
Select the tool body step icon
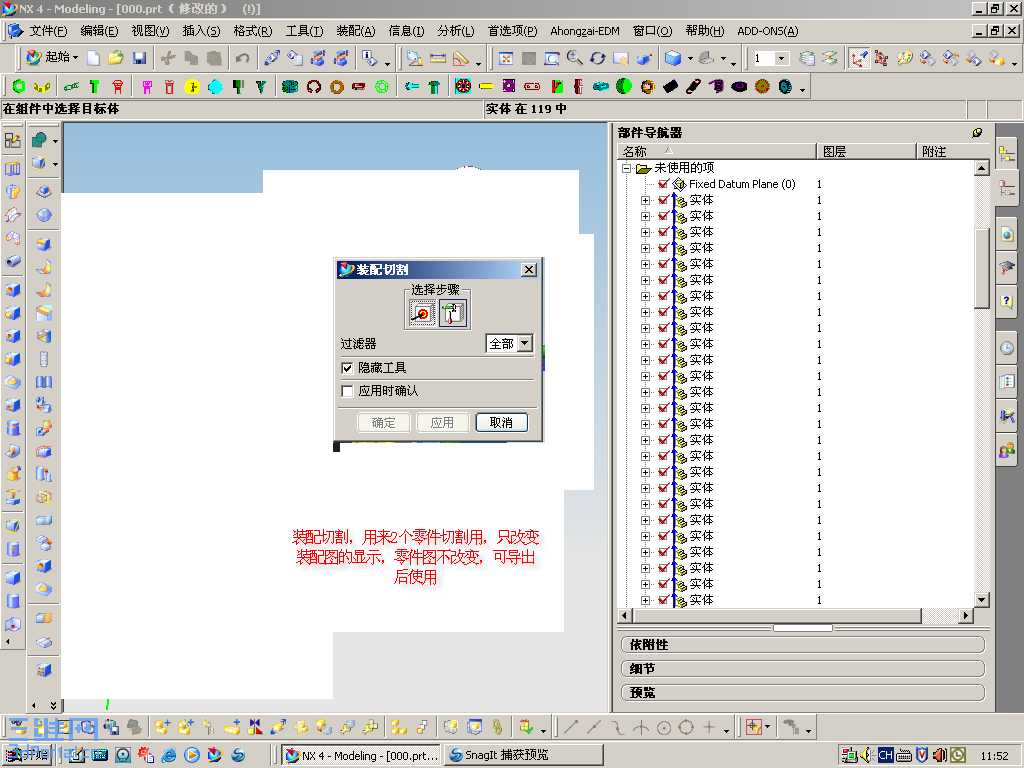453,313
